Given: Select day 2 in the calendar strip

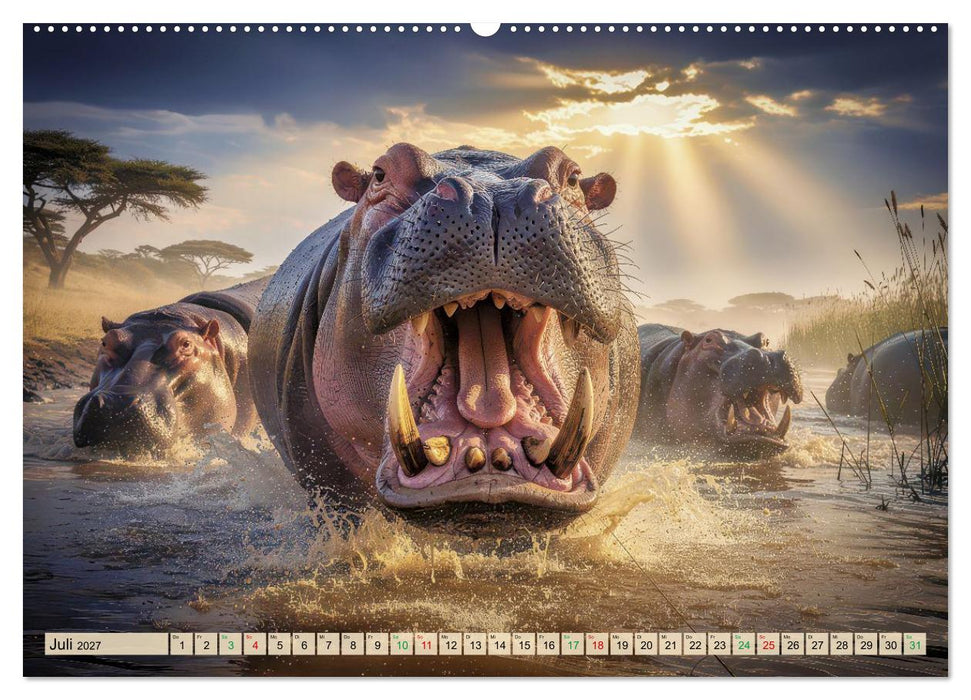Looking at the screenshot, I should click(x=206, y=644).
